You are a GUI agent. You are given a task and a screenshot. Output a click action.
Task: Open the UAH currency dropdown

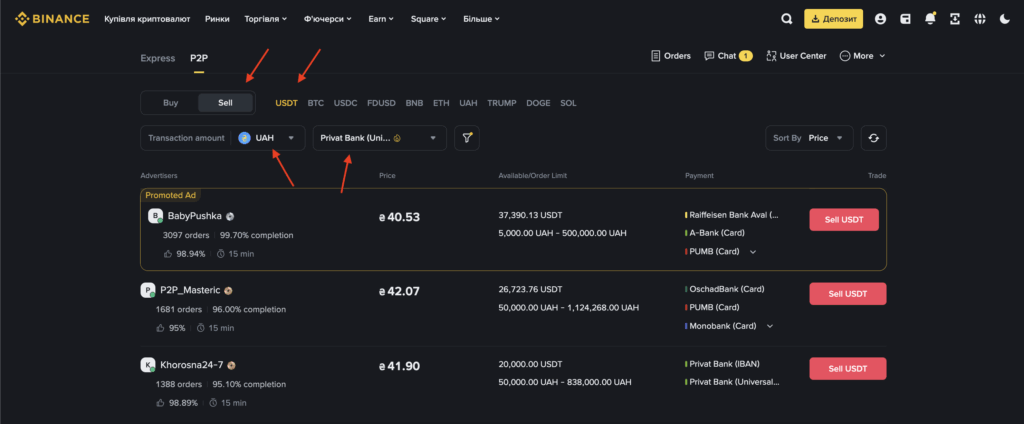coord(268,138)
